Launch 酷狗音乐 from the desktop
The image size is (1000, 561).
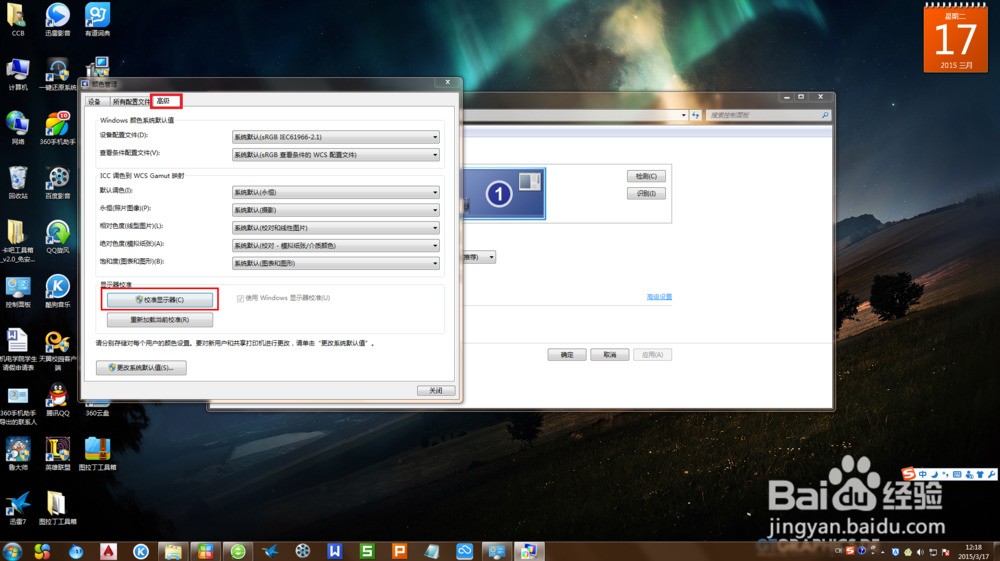point(58,288)
